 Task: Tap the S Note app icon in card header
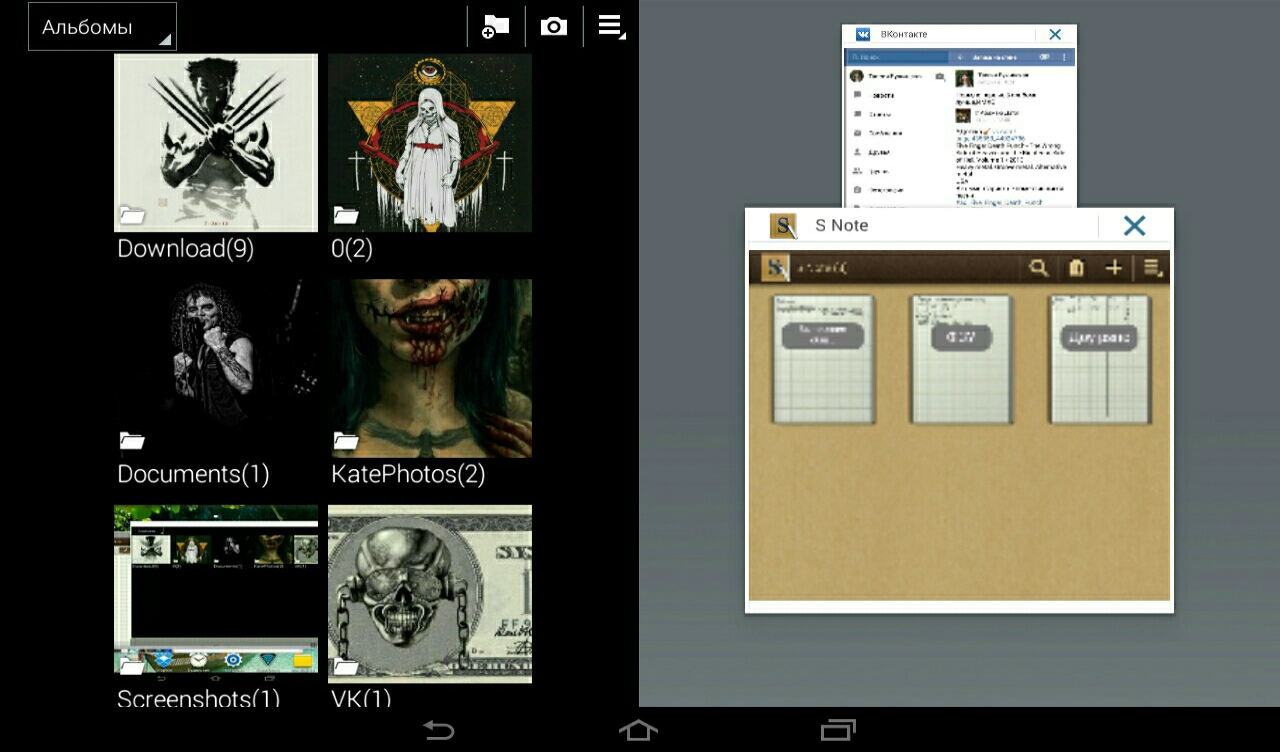coord(783,226)
